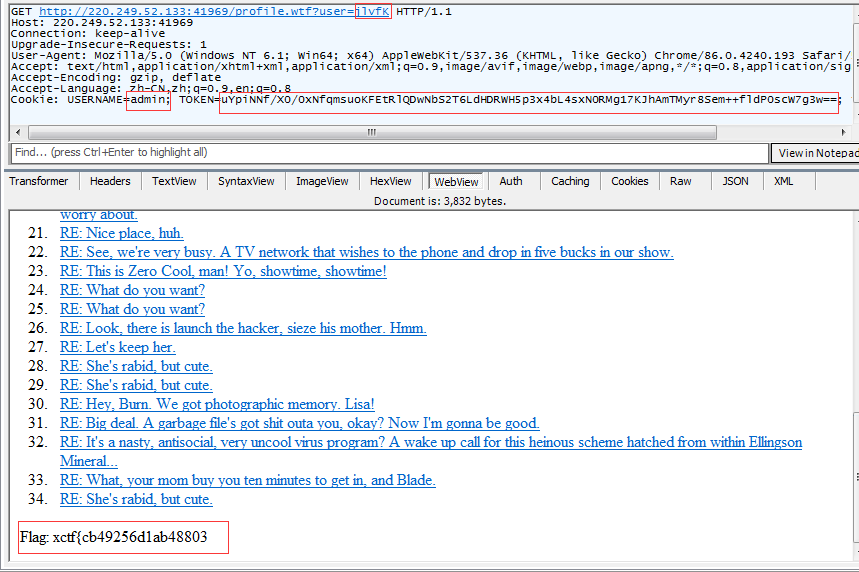Switch to the JSON tab

click(735, 181)
